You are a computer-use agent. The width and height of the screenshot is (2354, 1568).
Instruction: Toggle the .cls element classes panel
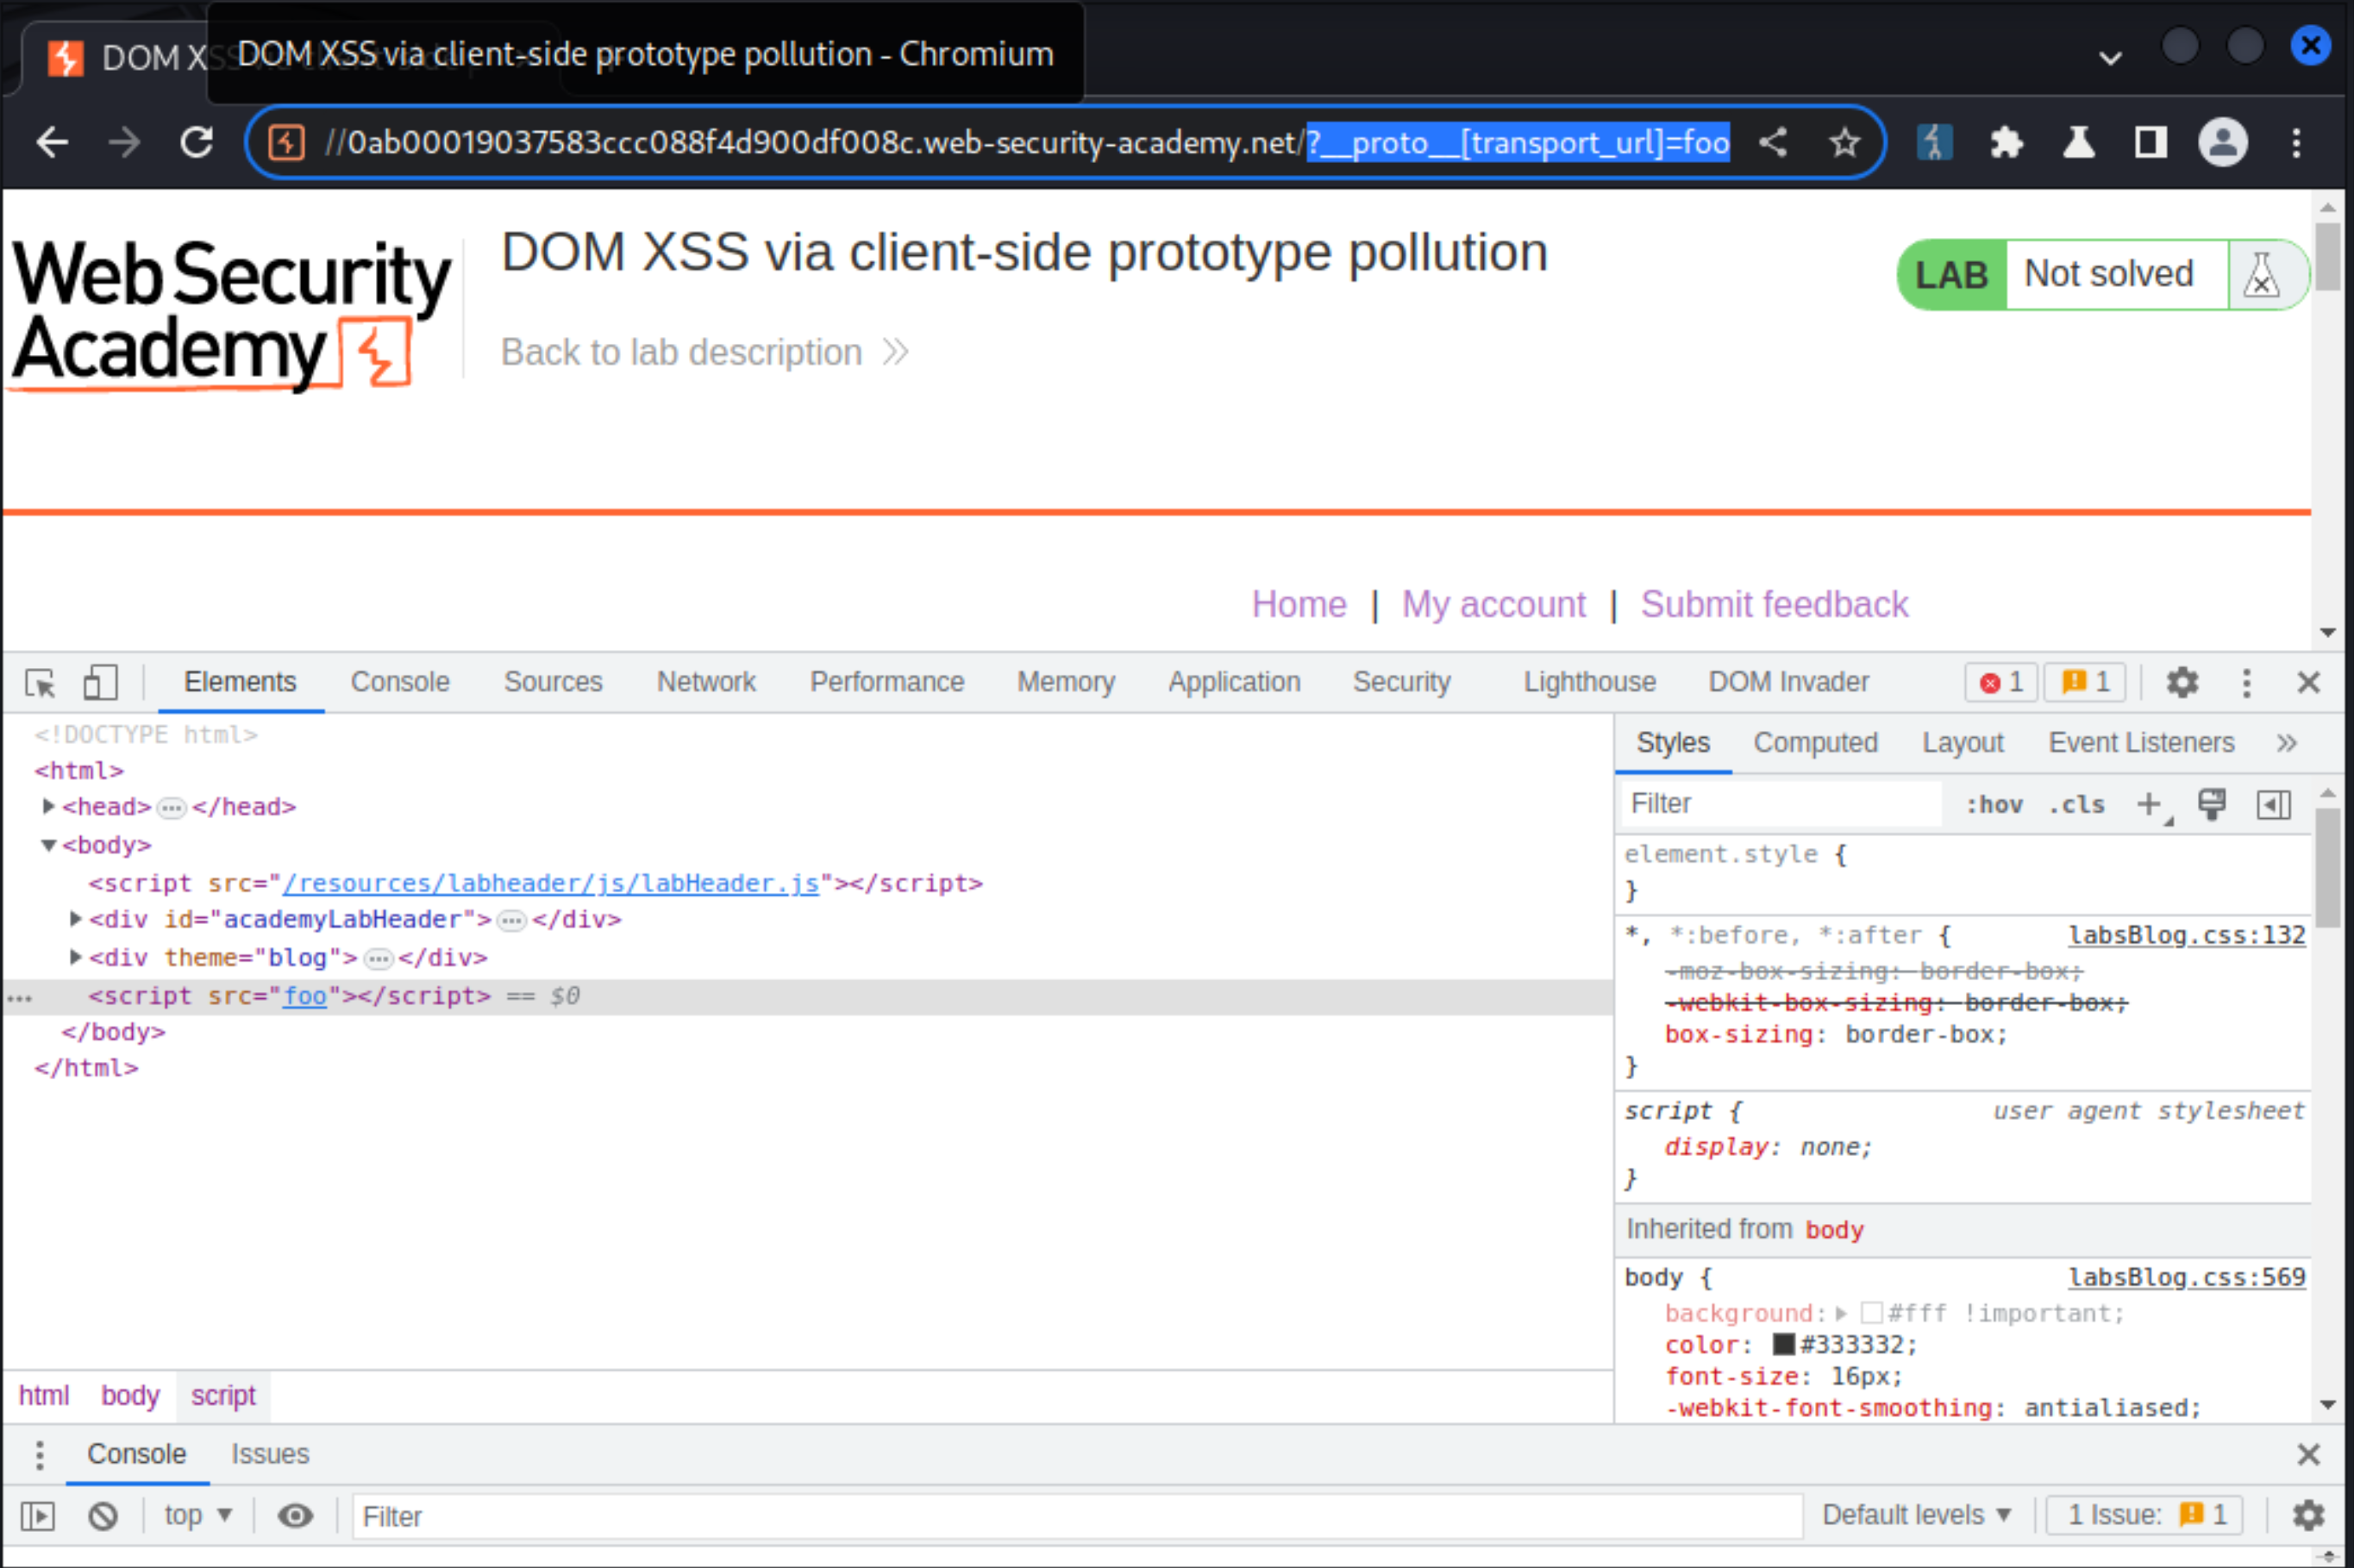[2076, 805]
